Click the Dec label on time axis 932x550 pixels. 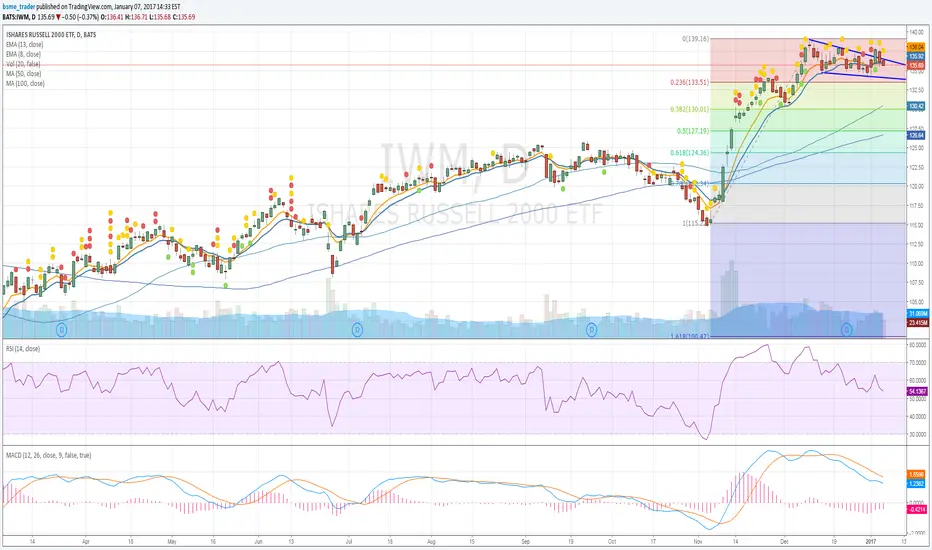(785, 542)
